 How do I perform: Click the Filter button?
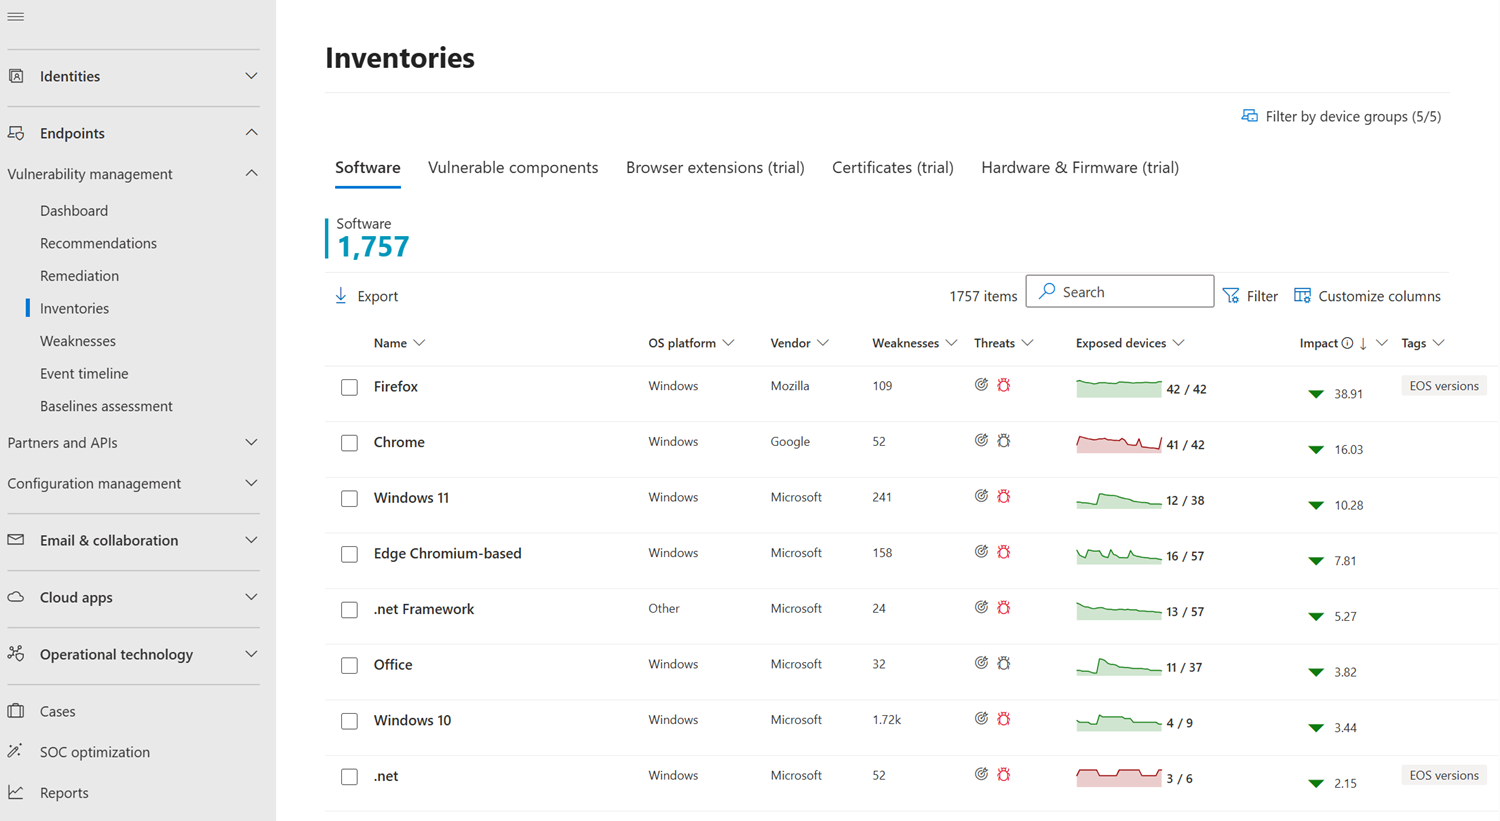1250,296
